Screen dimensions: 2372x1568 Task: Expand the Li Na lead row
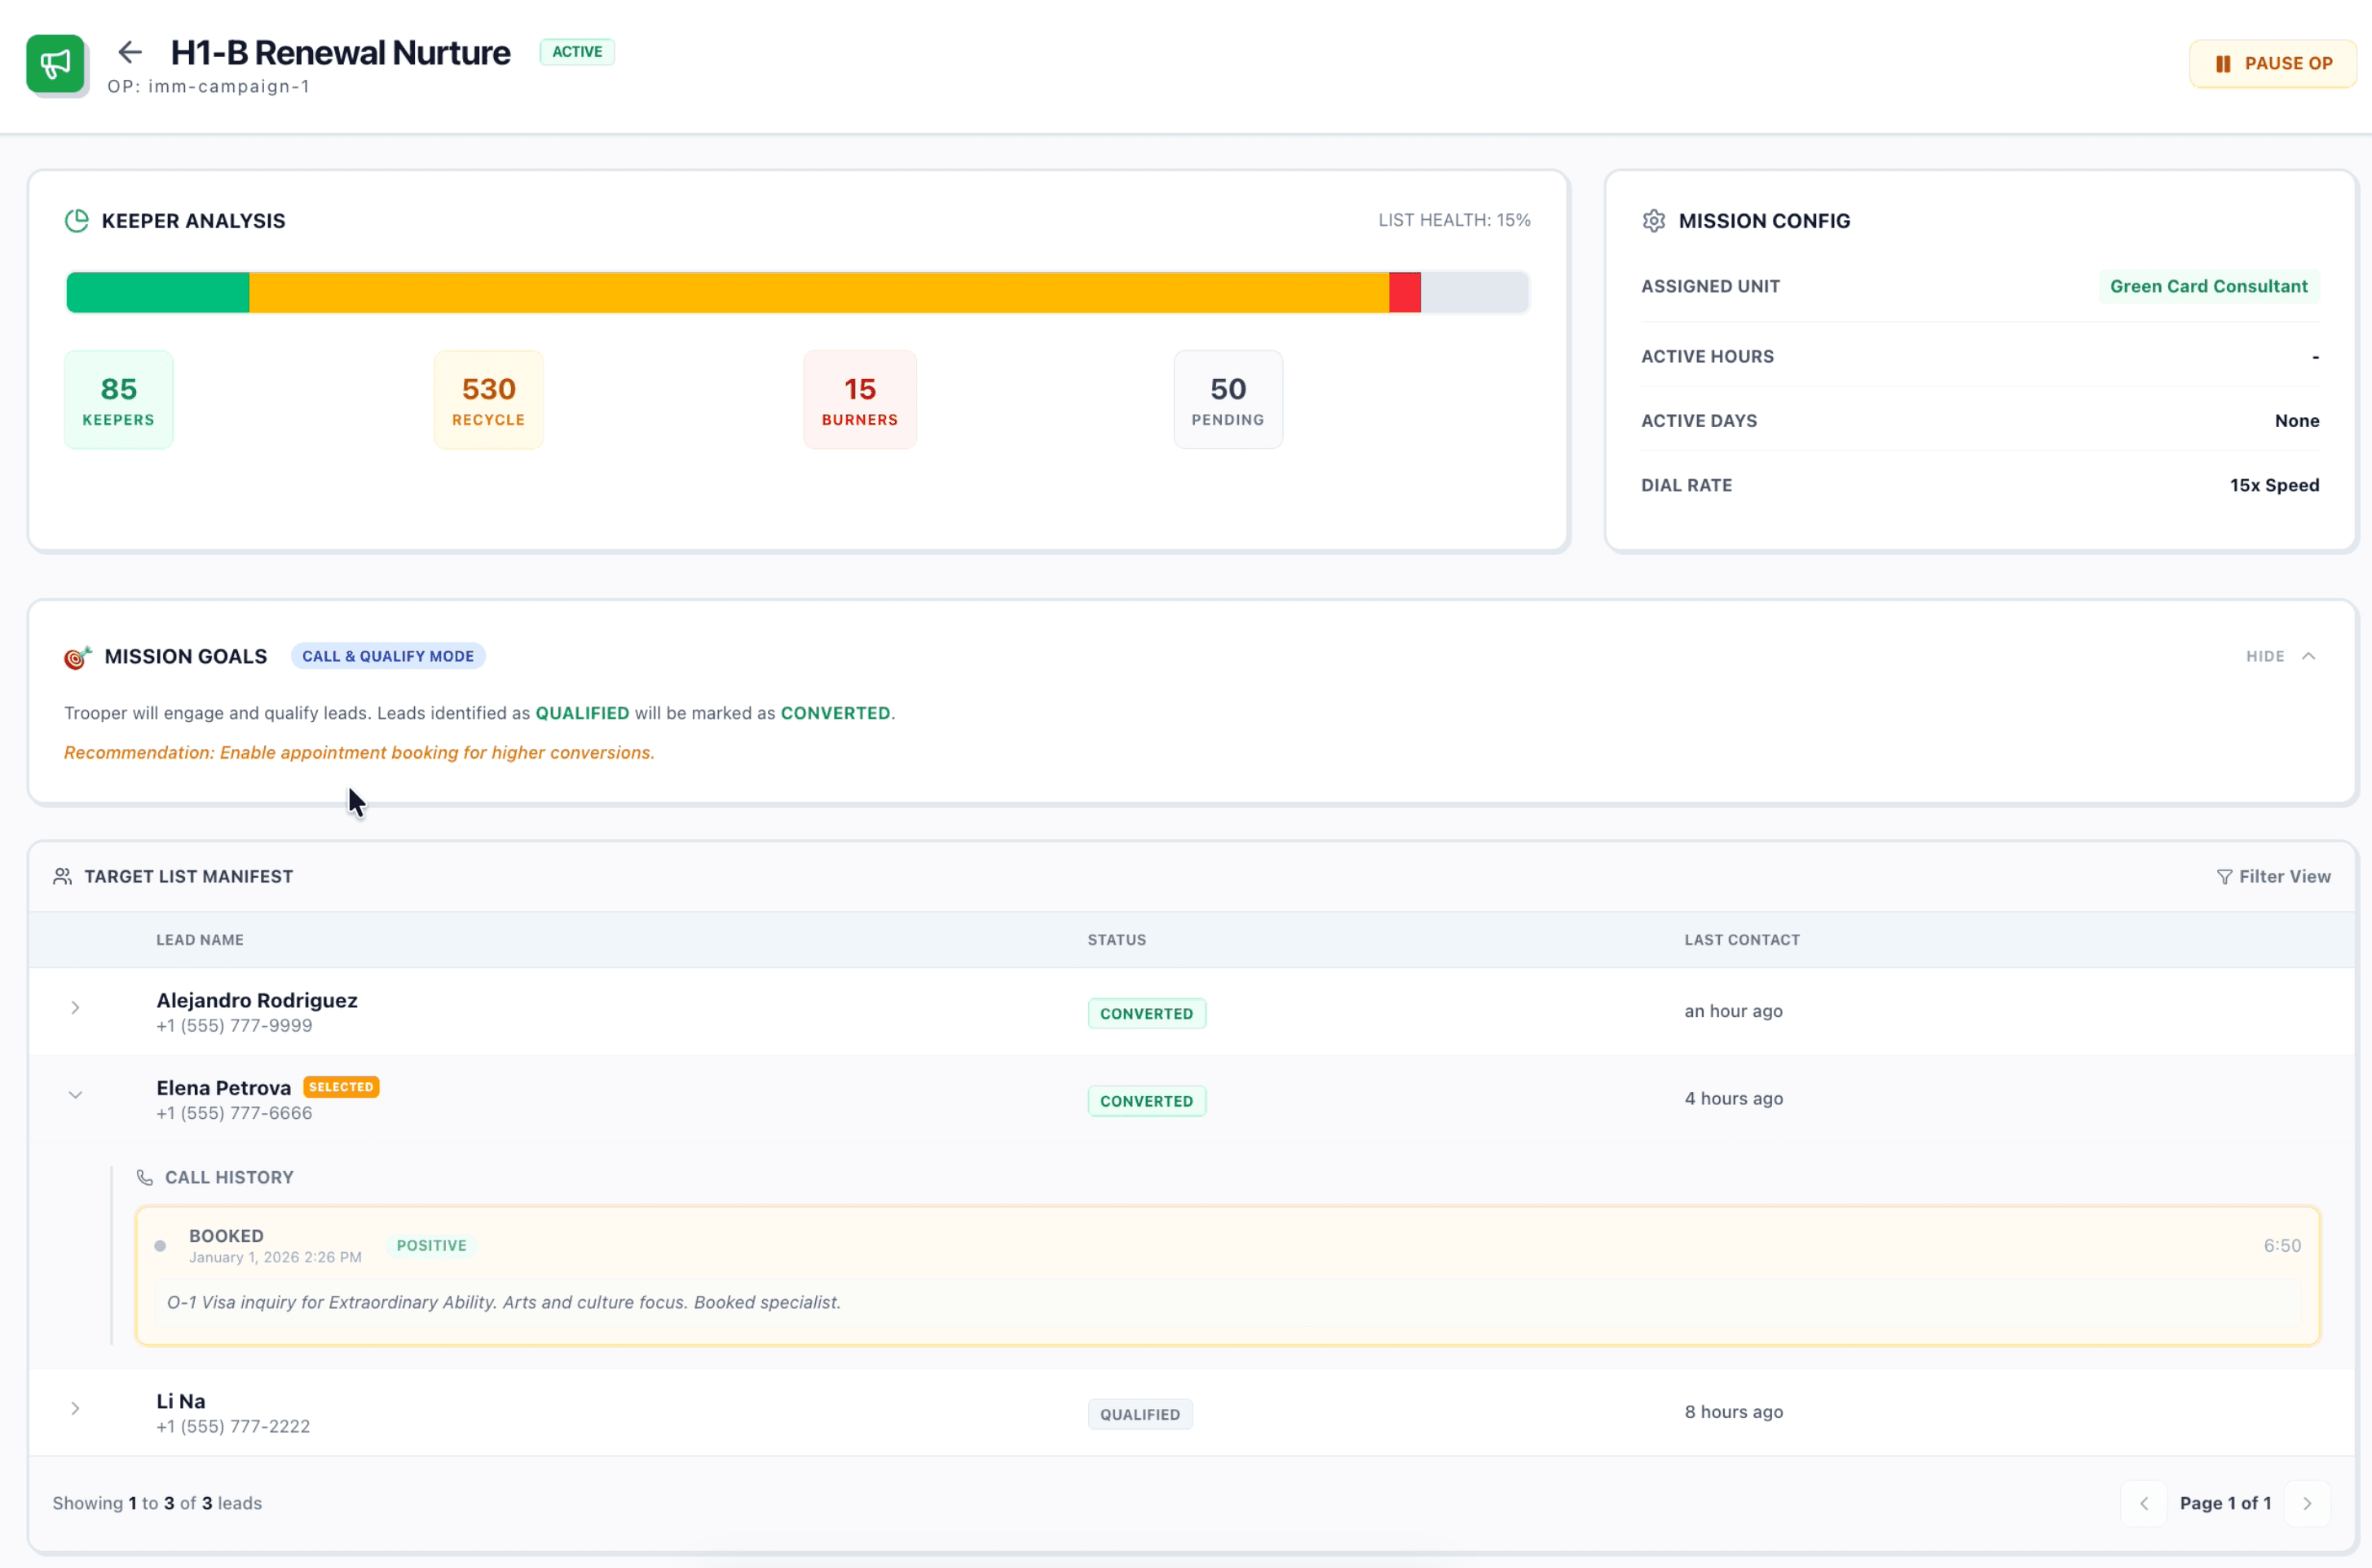(75, 1409)
